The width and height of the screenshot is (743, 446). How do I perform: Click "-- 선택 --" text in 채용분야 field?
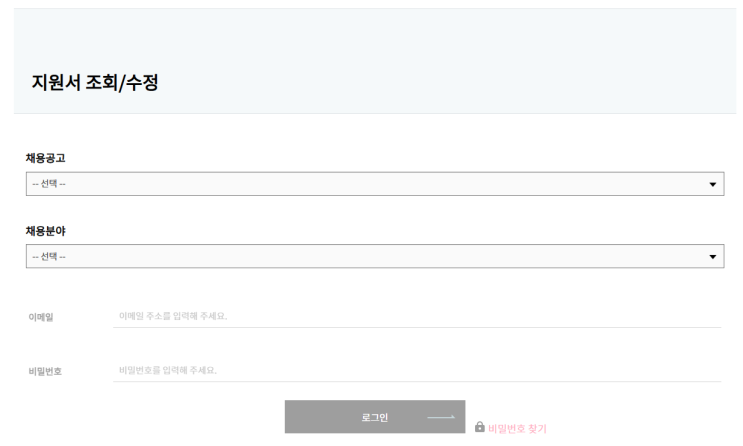click(49, 257)
